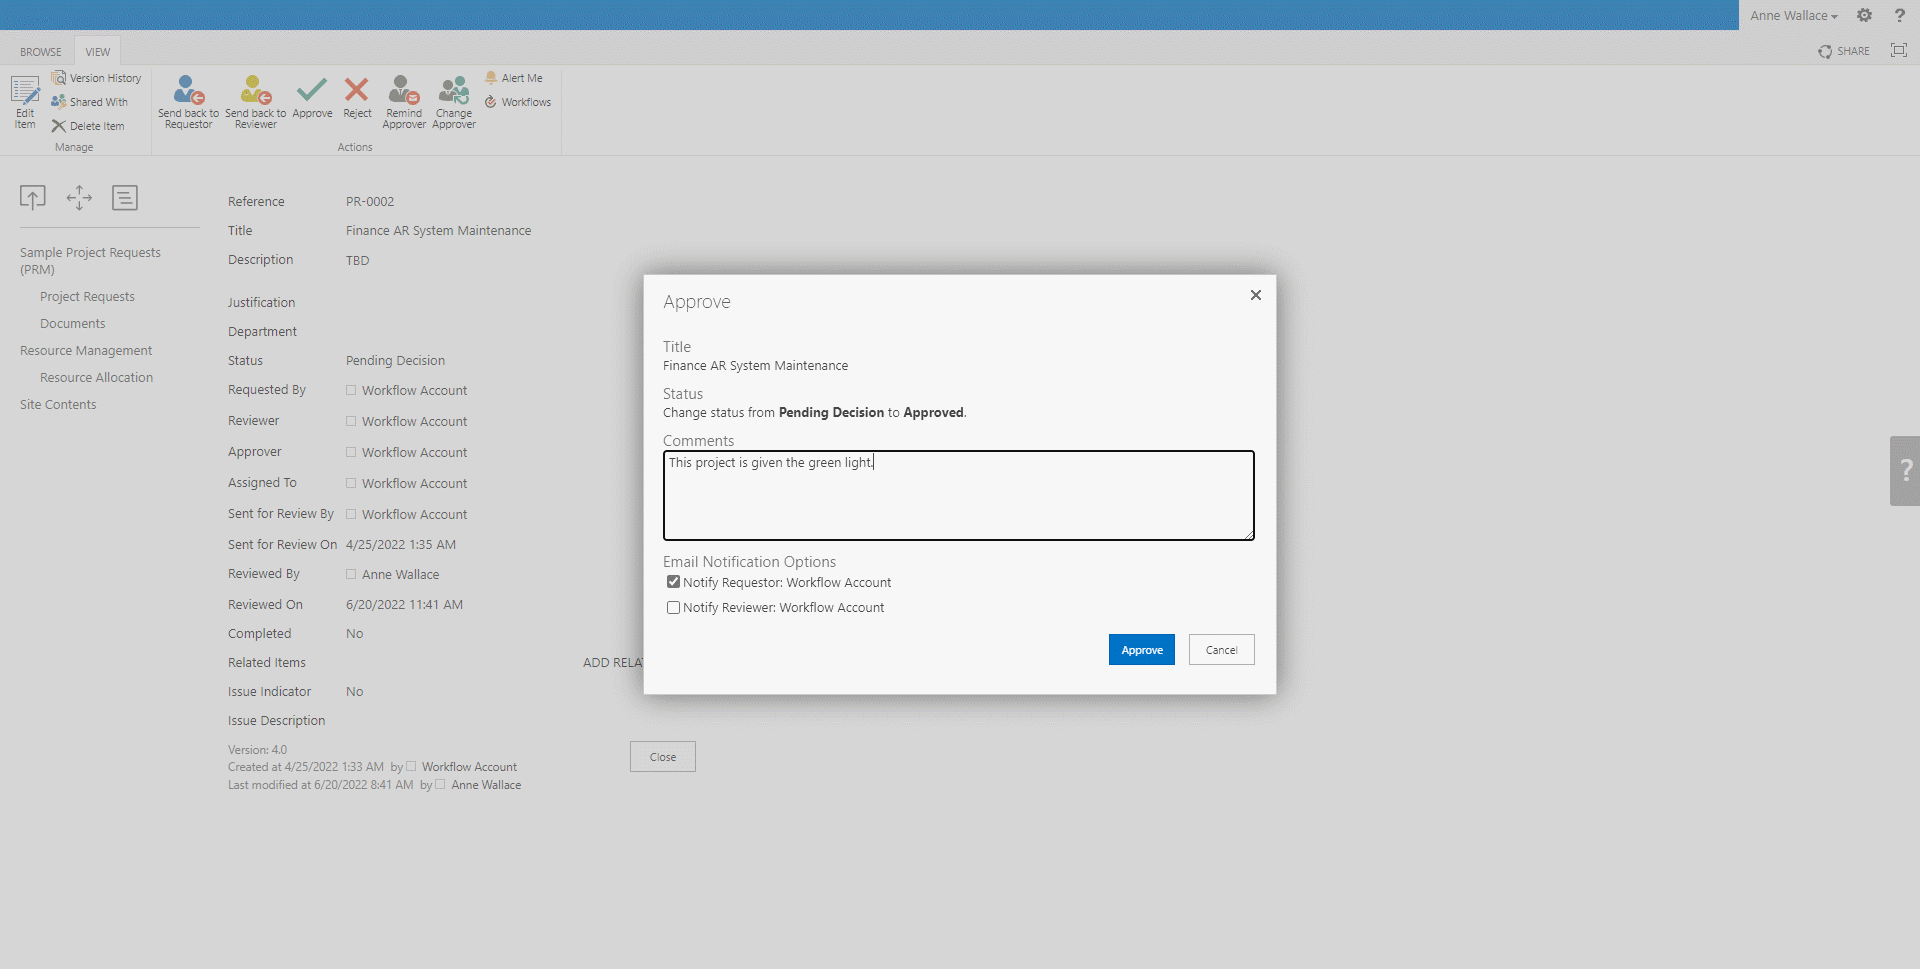Select the Change Approver icon
This screenshot has height=969, width=1920.
(454, 91)
